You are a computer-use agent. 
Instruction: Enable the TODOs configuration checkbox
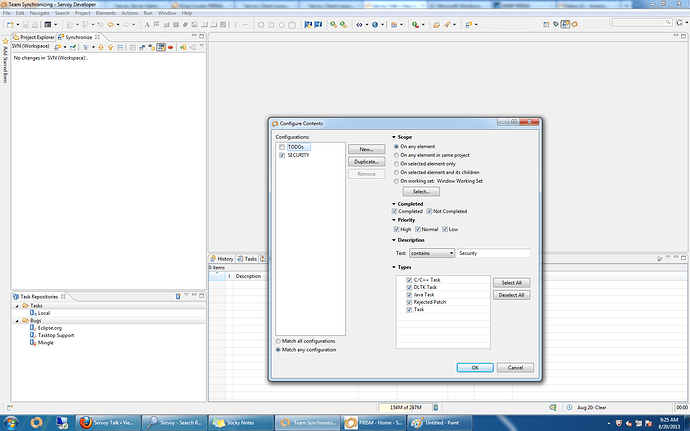coord(282,147)
